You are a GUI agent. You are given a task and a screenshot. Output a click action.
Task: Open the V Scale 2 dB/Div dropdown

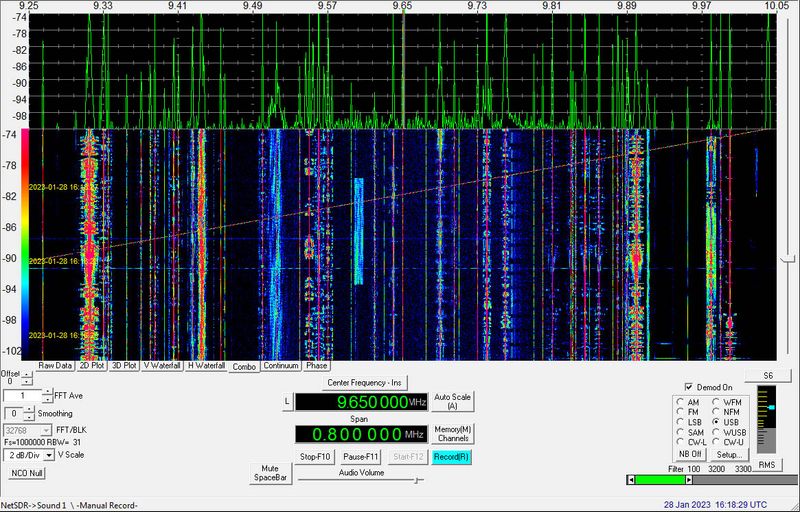(x=29, y=455)
